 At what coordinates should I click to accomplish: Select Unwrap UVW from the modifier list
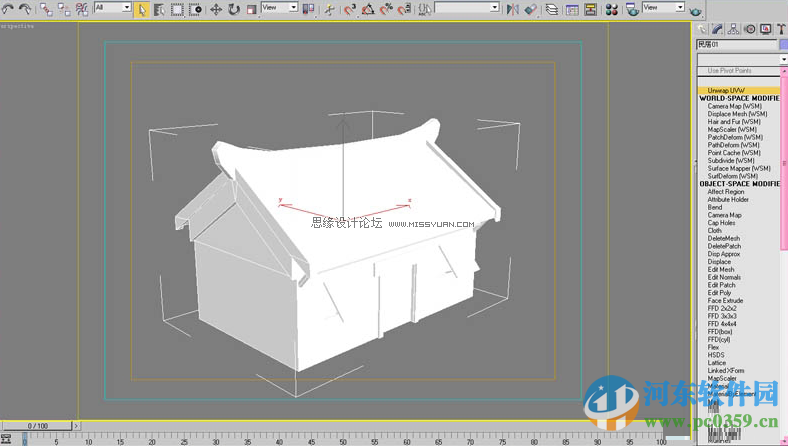pos(725,90)
